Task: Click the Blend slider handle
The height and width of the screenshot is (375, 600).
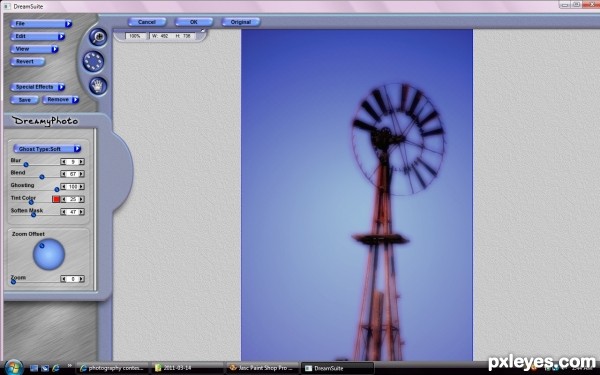Action: (x=42, y=177)
